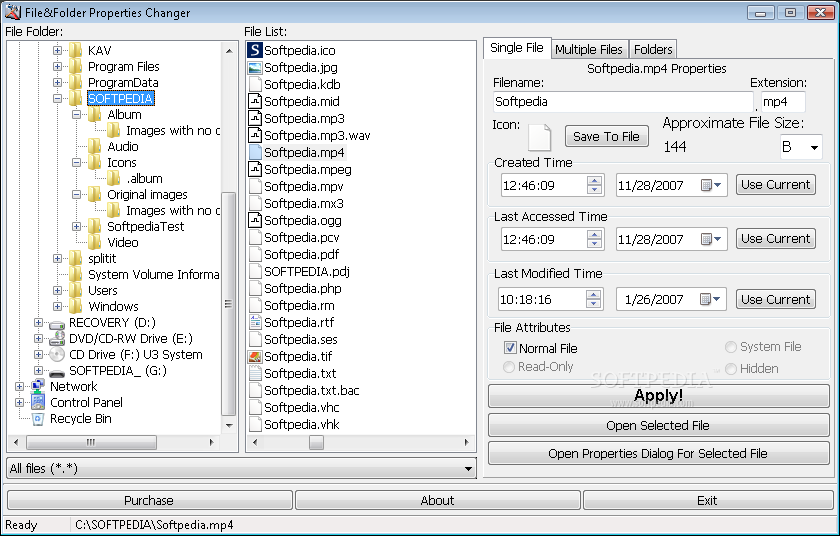This screenshot has height=536, width=840.
Task: Click the folder tree vertical scrollbar thumb
Action: pyautogui.click(x=229, y=304)
